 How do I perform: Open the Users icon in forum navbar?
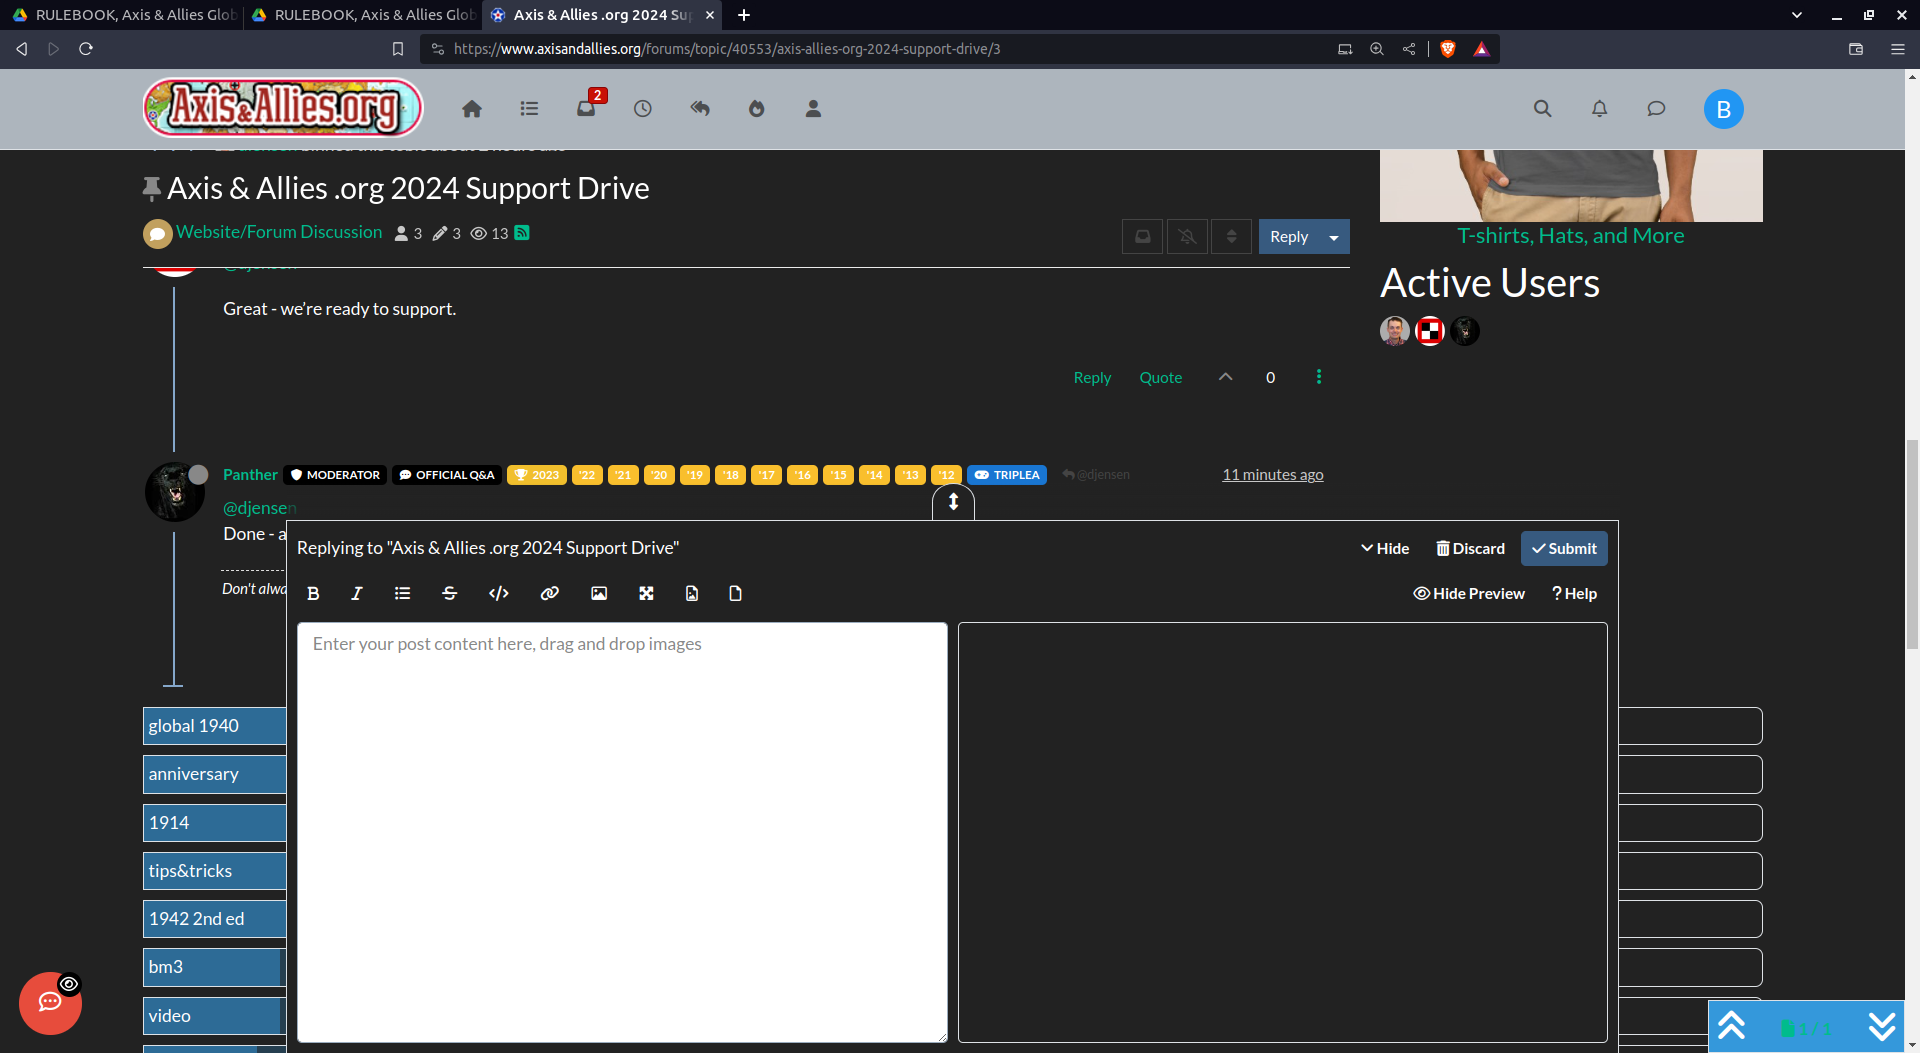[814, 109]
